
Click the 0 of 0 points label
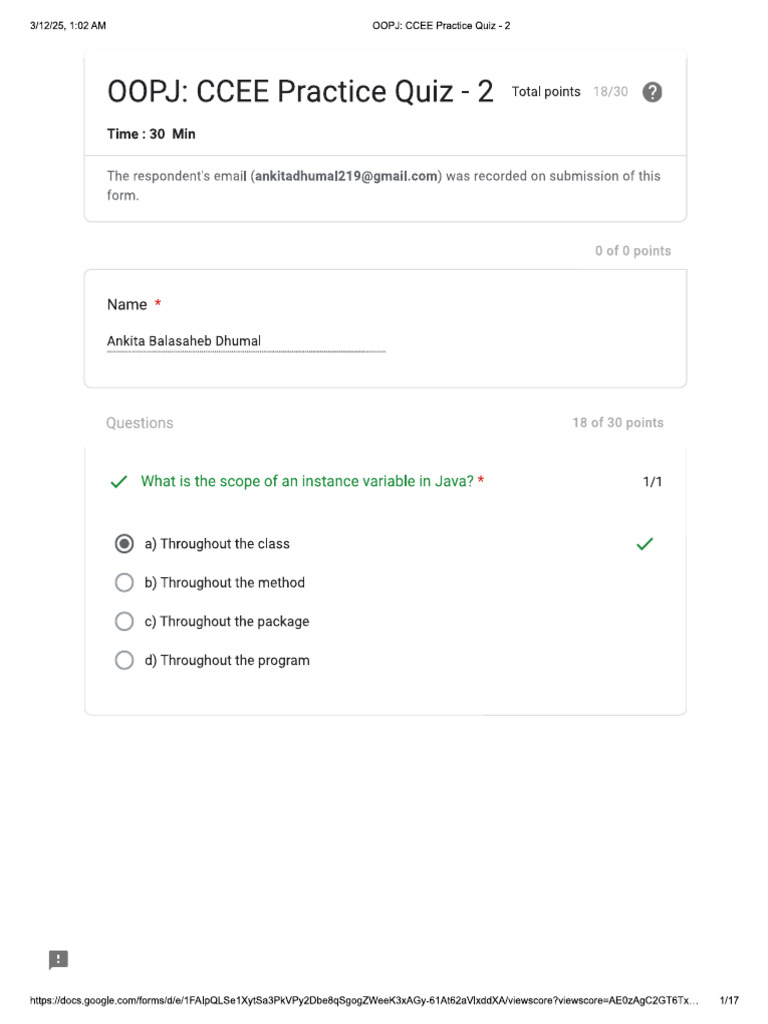coord(633,251)
